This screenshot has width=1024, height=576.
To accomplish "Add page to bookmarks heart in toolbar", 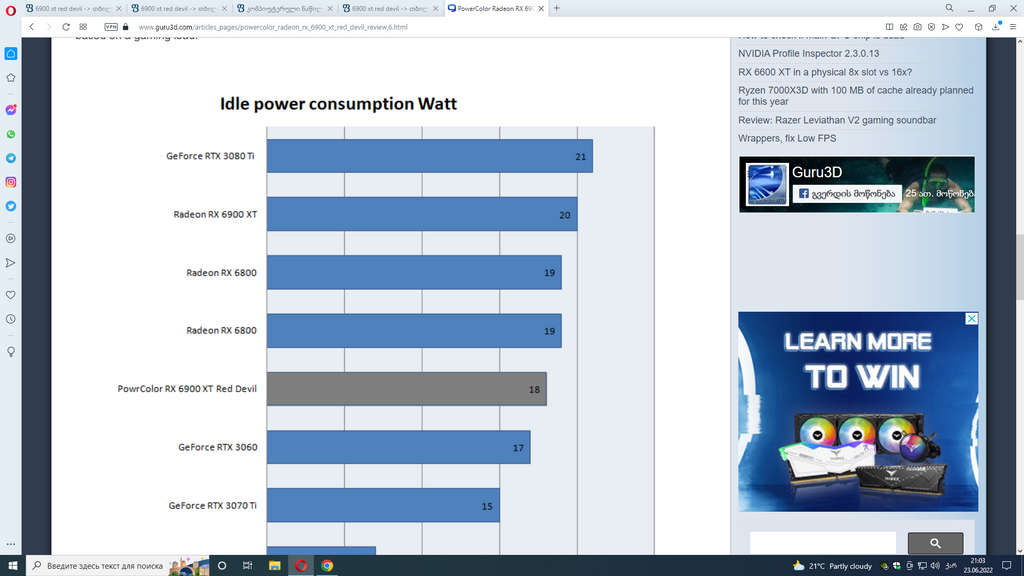I will click(x=959, y=27).
